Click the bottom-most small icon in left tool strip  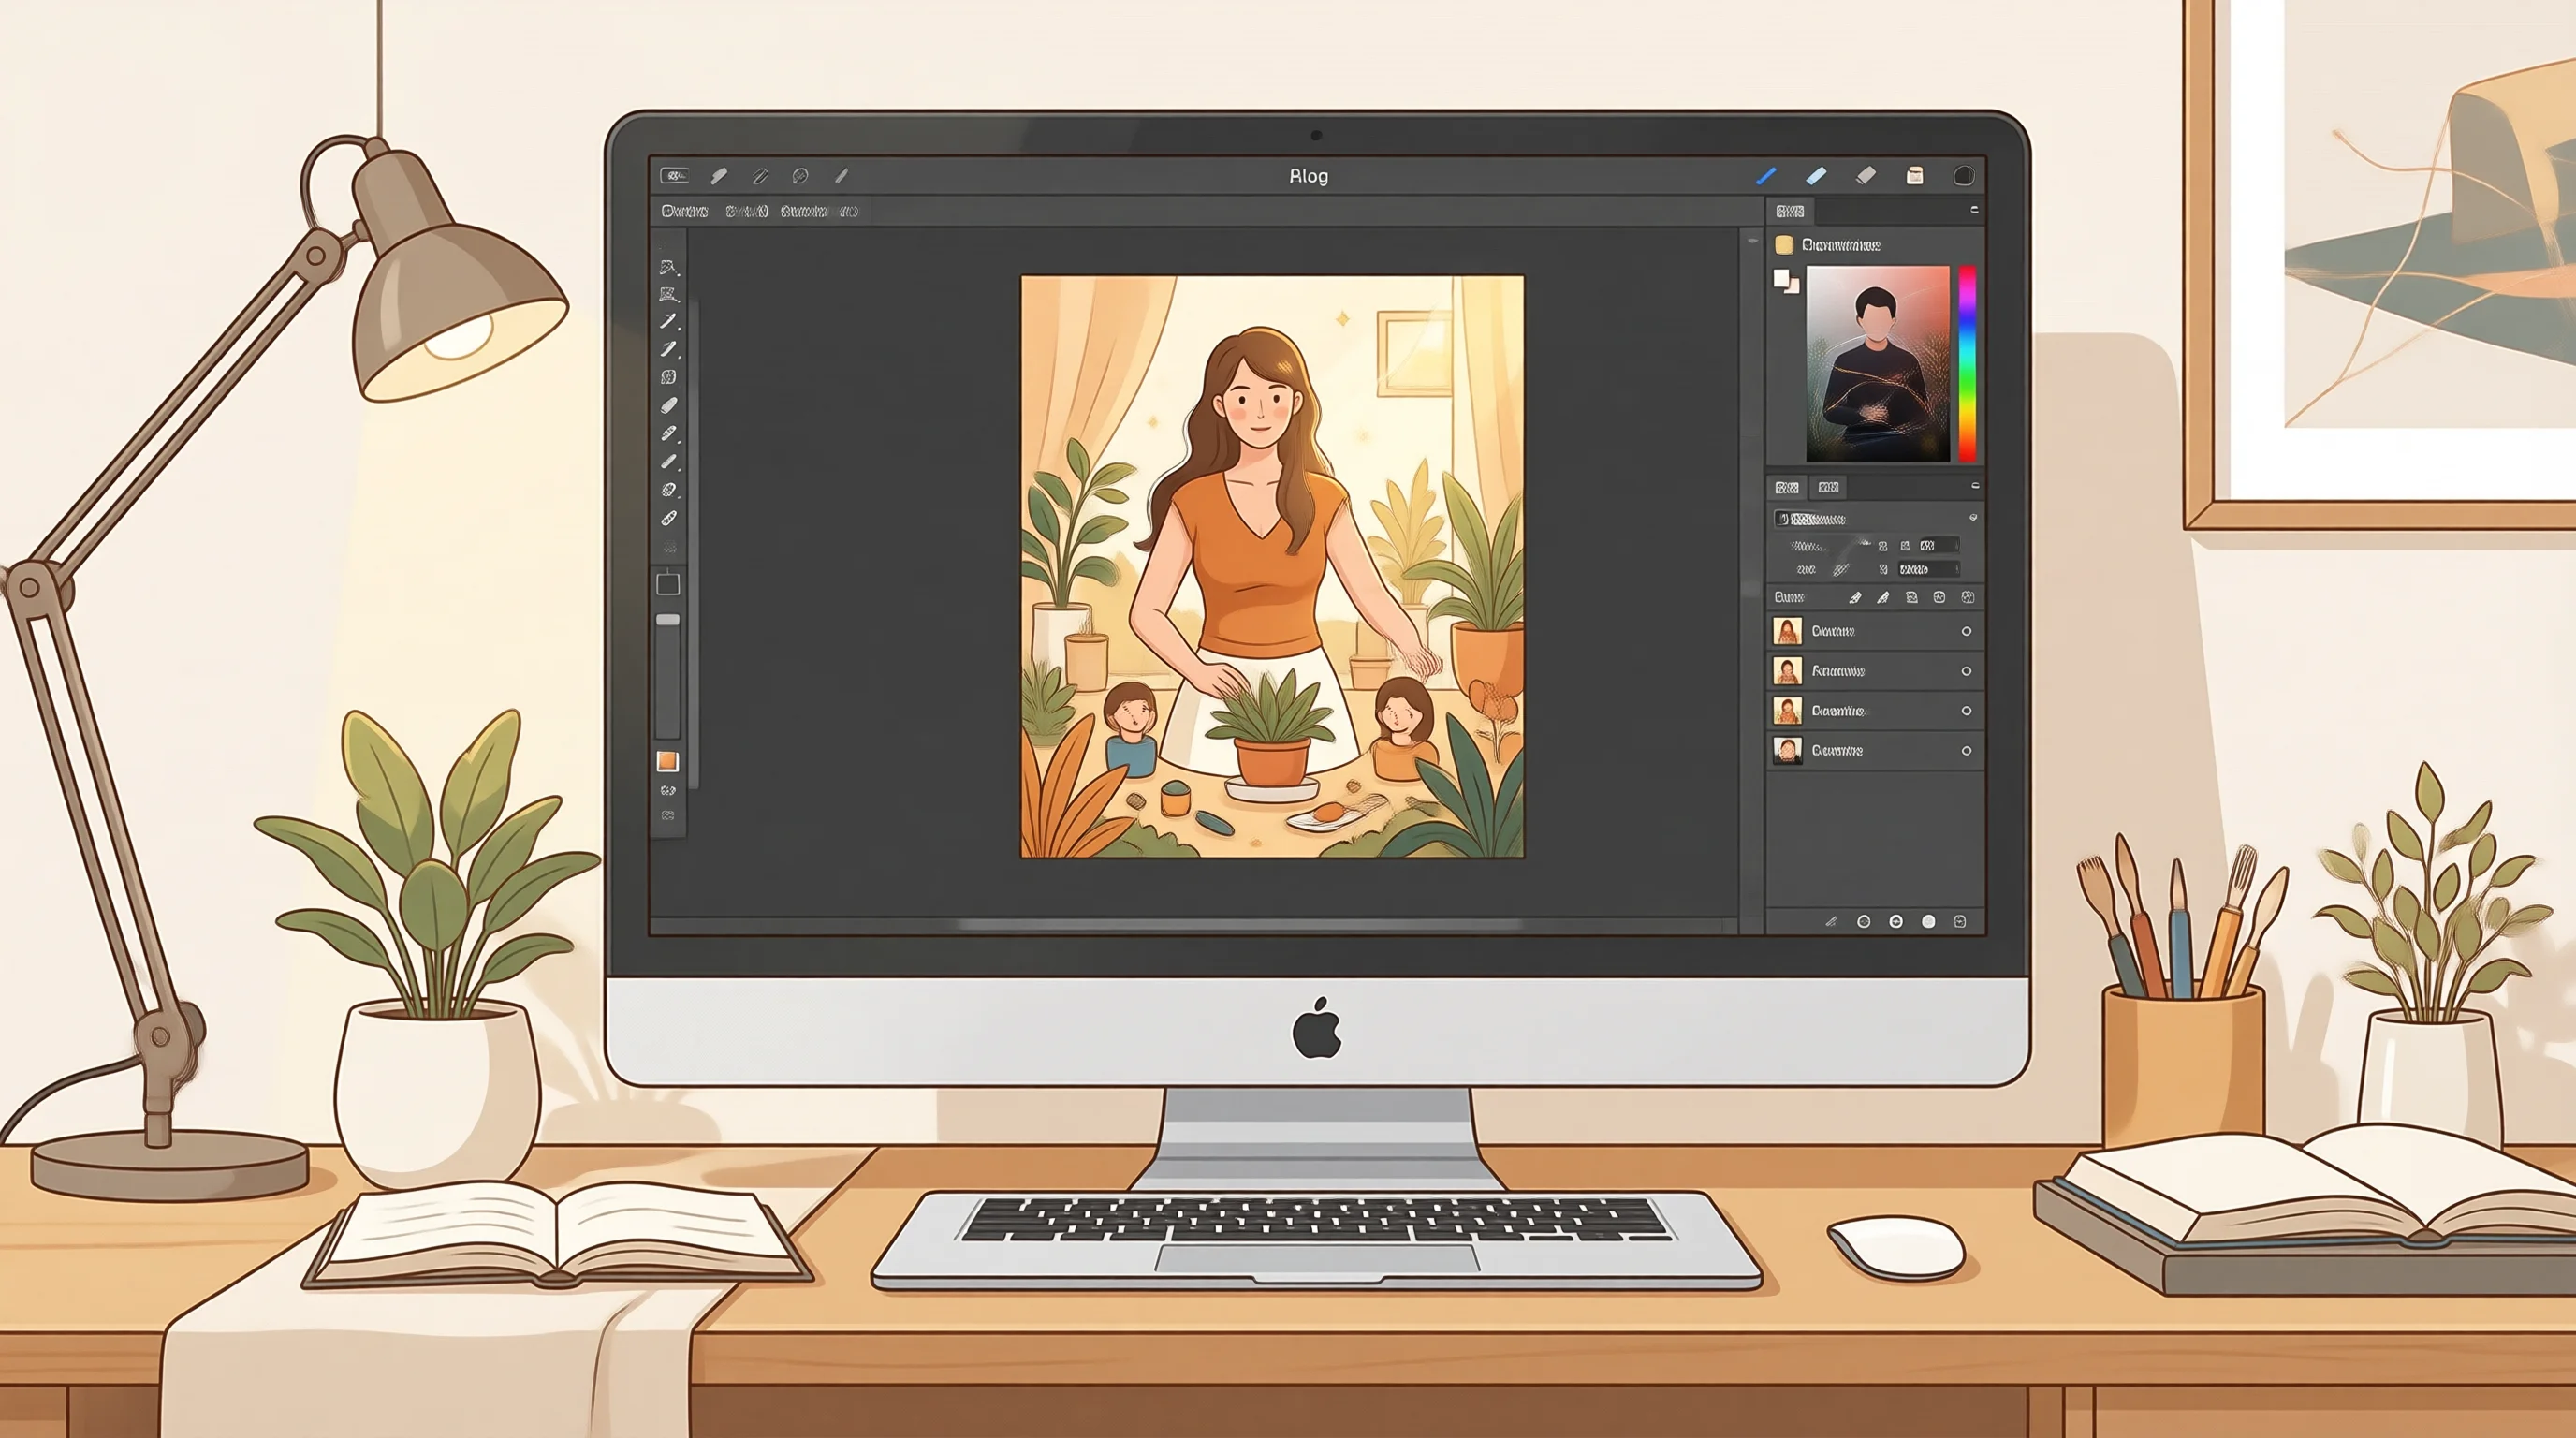[668, 816]
